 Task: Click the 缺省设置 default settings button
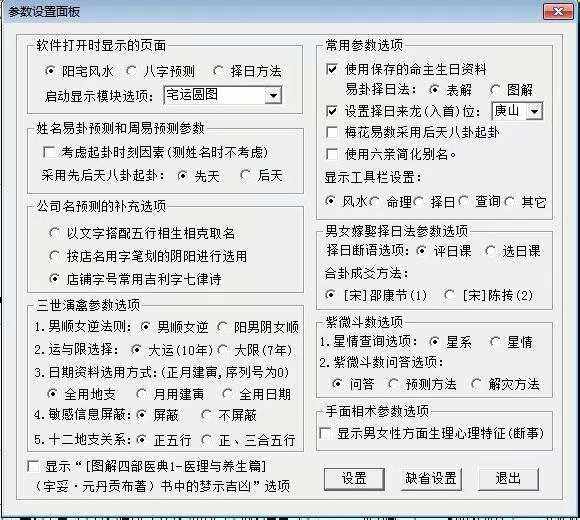point(431,479)
